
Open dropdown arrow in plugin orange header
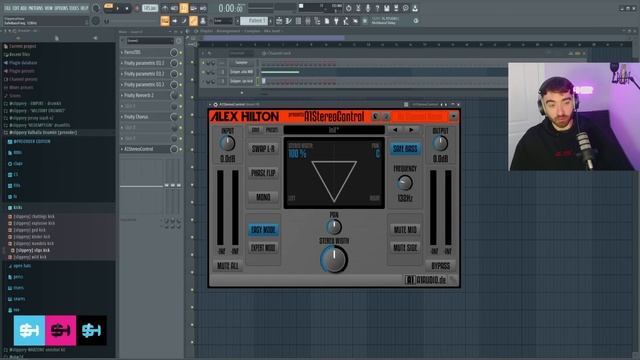tap(453, 117)
